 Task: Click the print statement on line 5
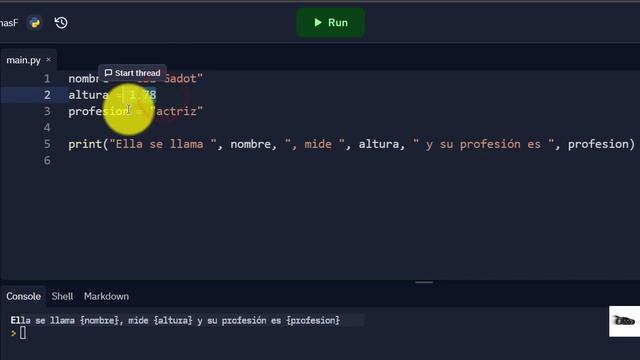351,144
